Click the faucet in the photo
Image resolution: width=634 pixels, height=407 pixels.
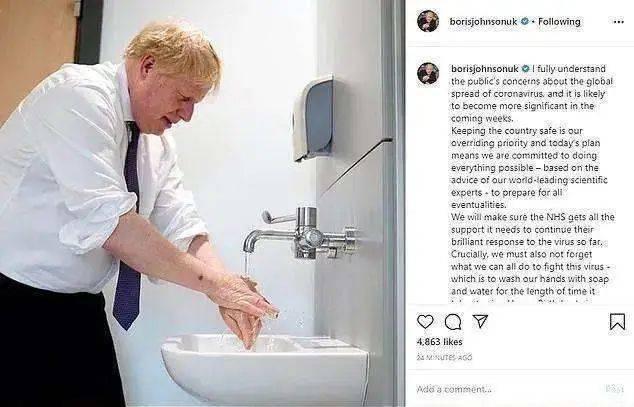pyautogui.click(x=300, y=234)
